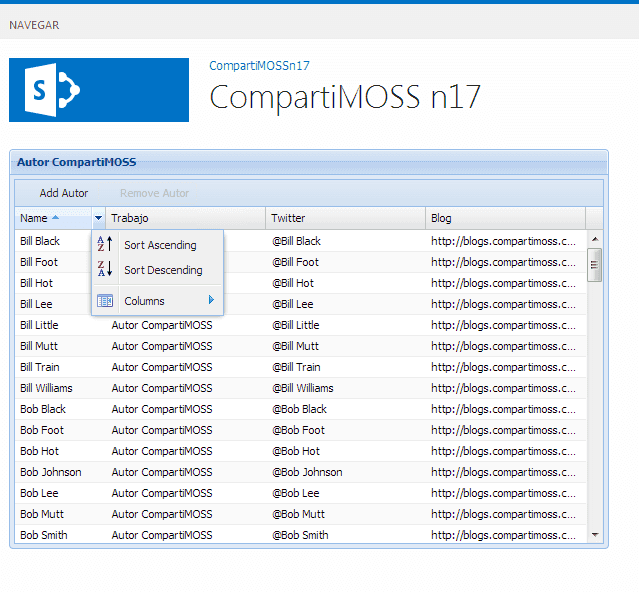
Task: Follow the CompartiMOSSn17 breadcrumb link
Action: pyautogui.click(x=259, y=66)
